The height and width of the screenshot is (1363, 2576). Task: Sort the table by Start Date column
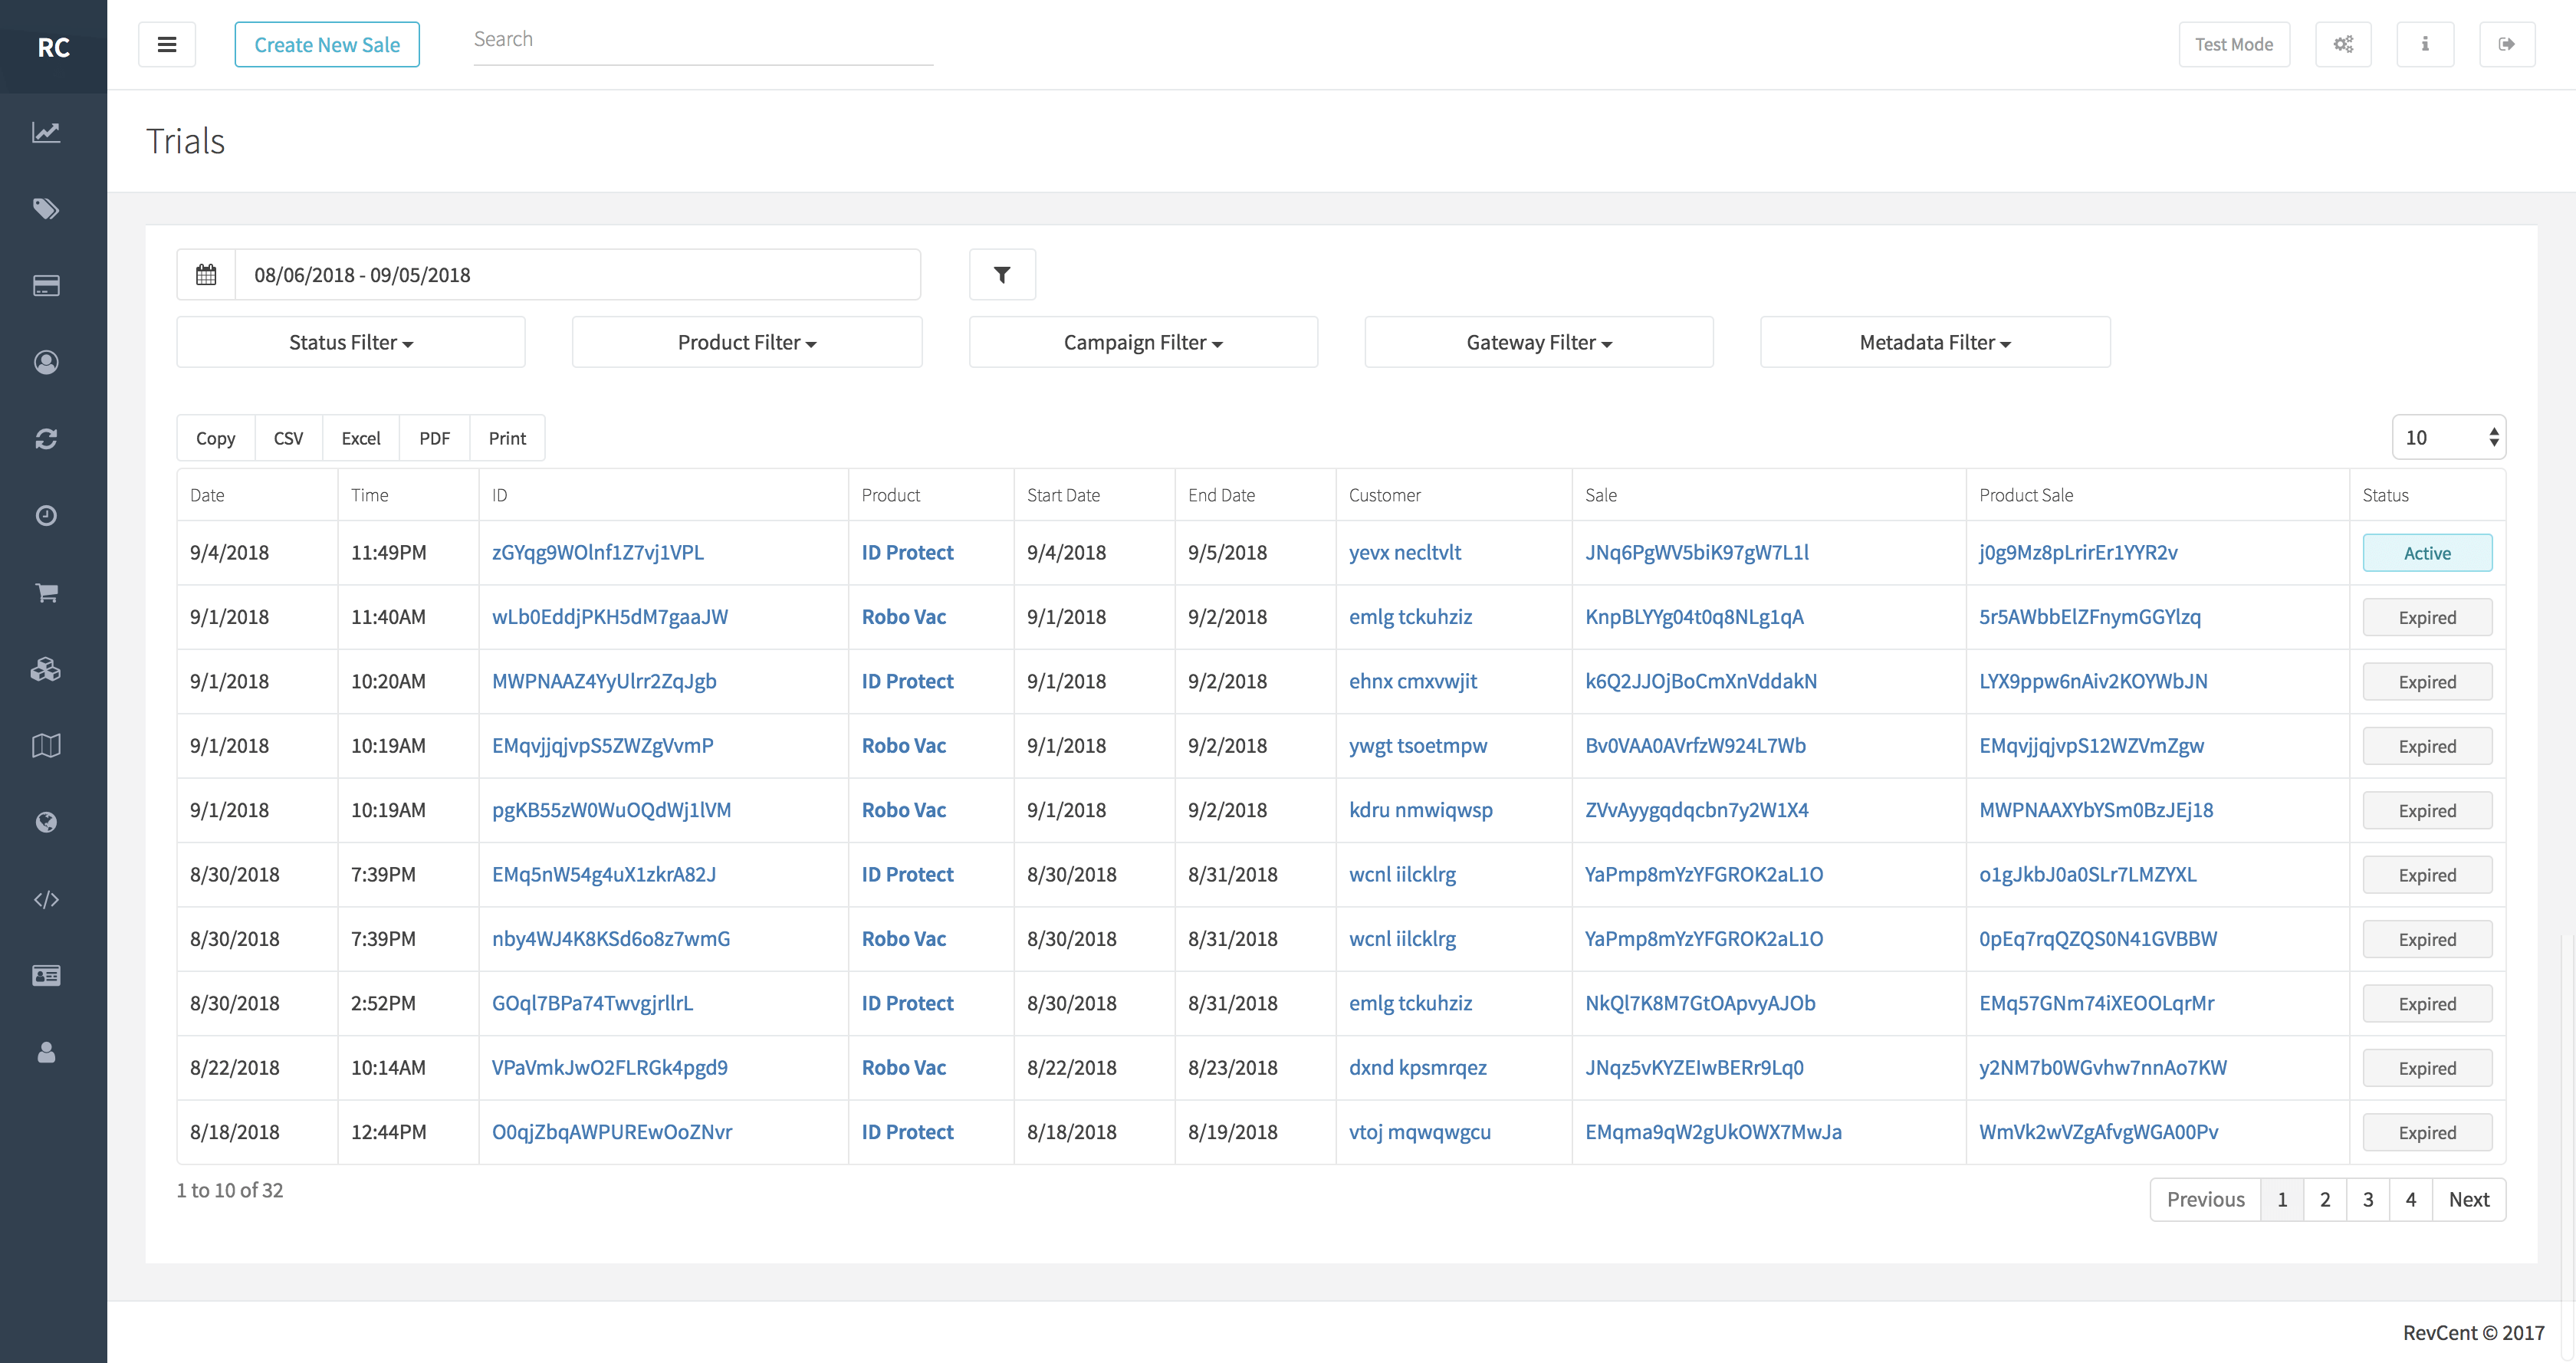tap(1063, 495)
